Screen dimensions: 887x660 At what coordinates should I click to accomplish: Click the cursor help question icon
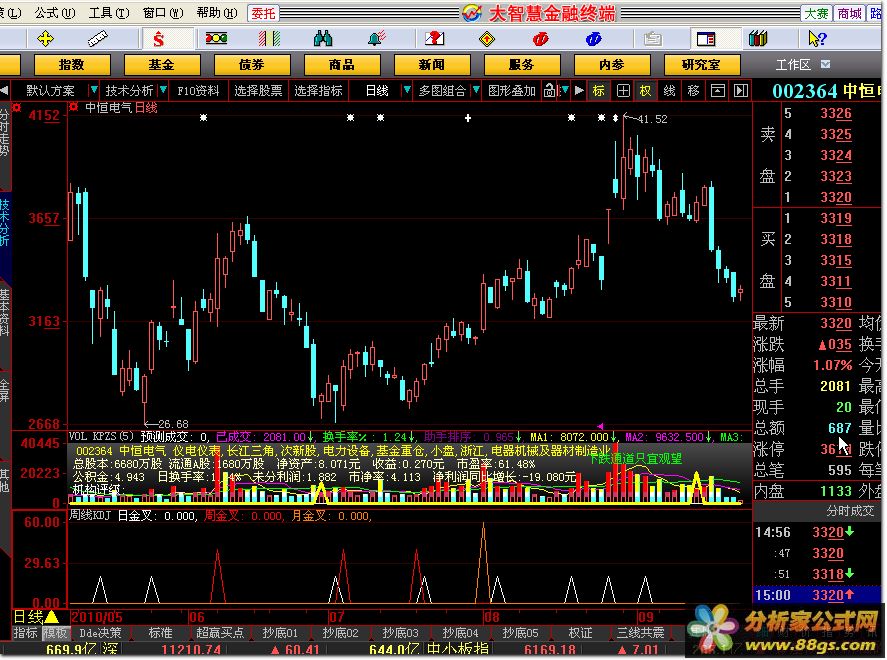coord(817,39)
